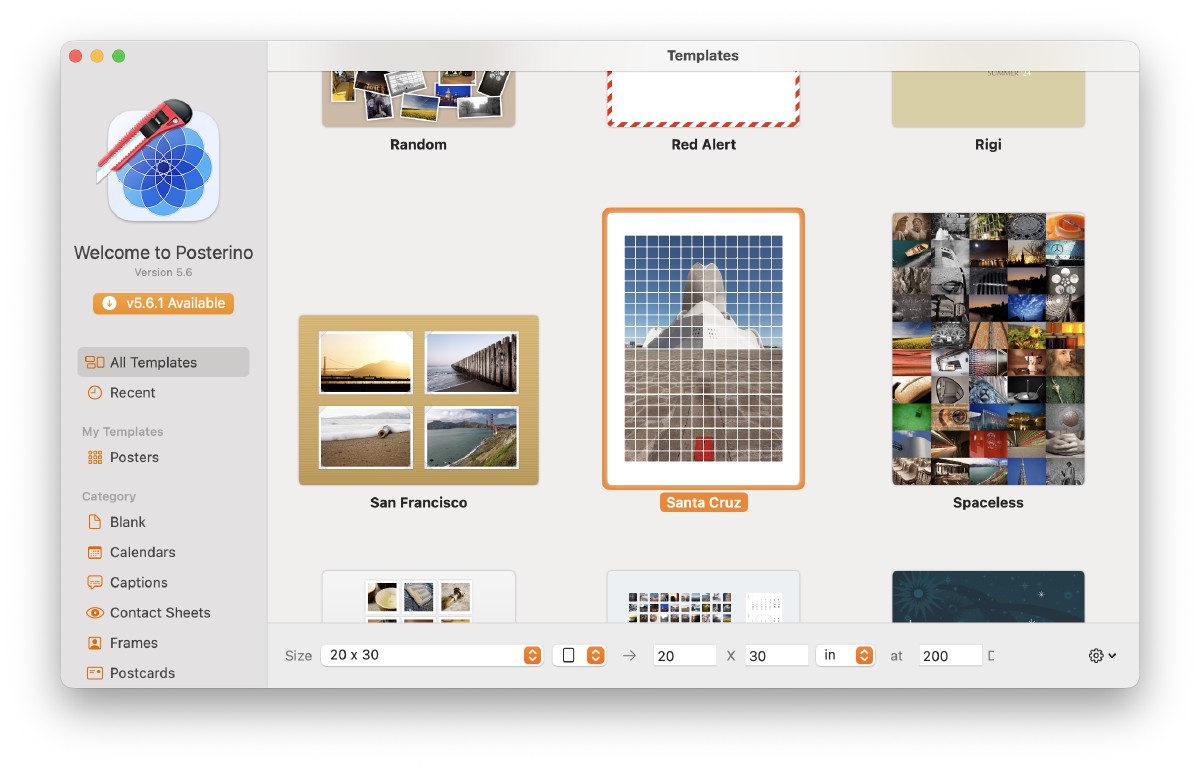Open the Calendars category icon
Screen dimensions: 1200x768
point(95,552)
